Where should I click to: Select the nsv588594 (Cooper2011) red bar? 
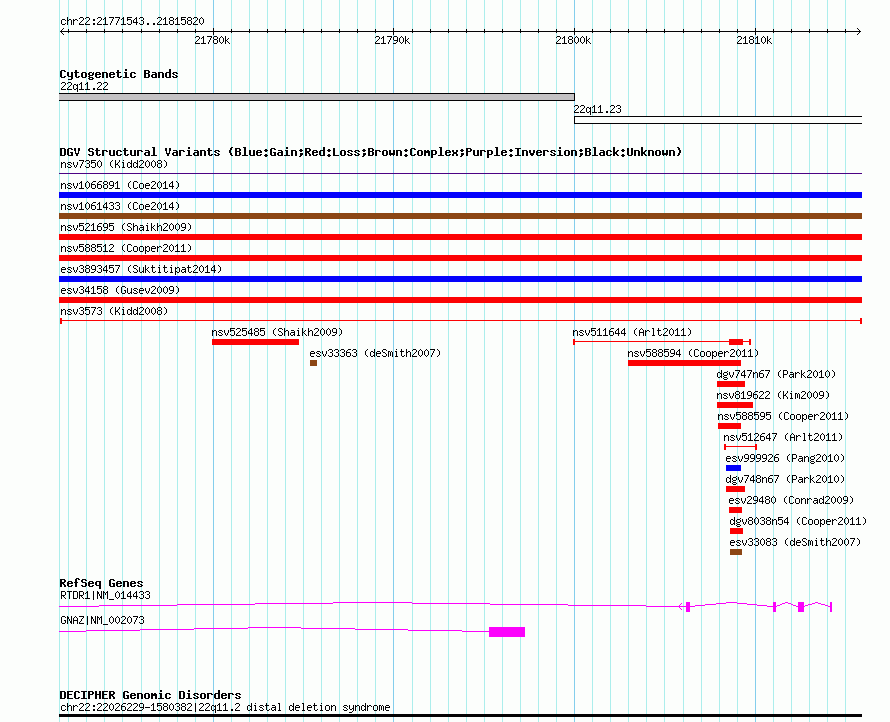684,363
